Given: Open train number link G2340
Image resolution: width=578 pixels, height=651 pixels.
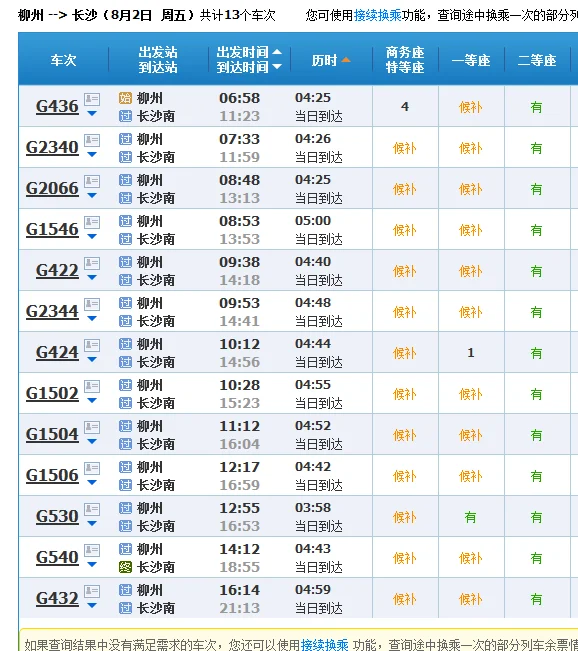Looking at the screenshot, I should pyautogui.click(x=52, y=147).
